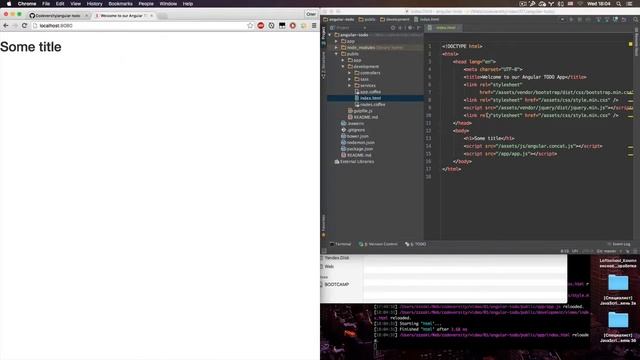This screenshot has width=640, height=360.
Task: Click the scroll-from-source target icon in the Project panel
Action: pyautogui.click(x=393, y=28)
